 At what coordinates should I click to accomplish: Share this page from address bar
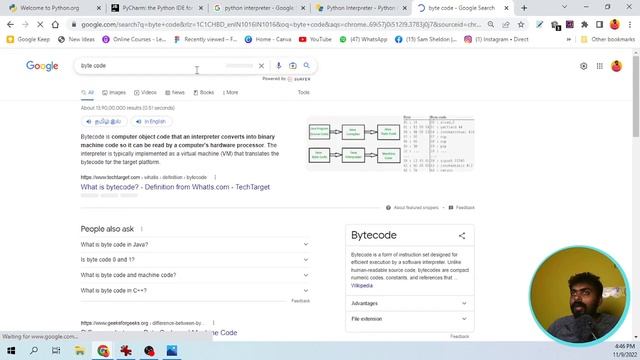point(506,24)
